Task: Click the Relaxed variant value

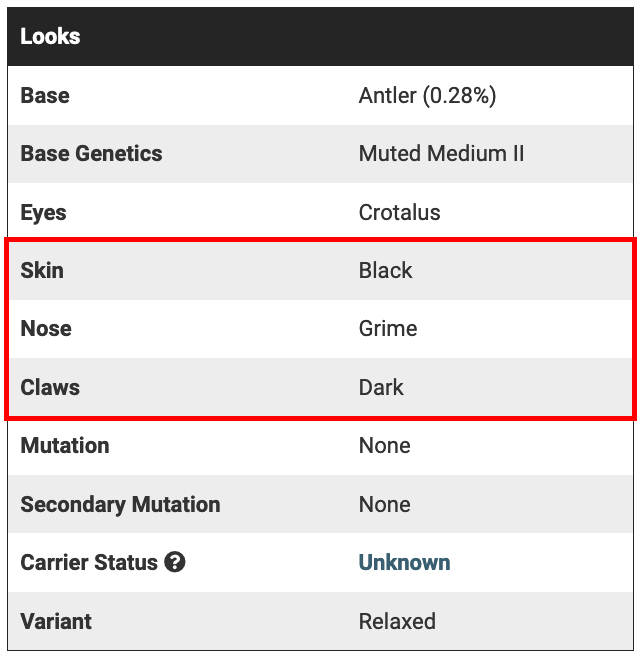Action: (x=397, y=621)
